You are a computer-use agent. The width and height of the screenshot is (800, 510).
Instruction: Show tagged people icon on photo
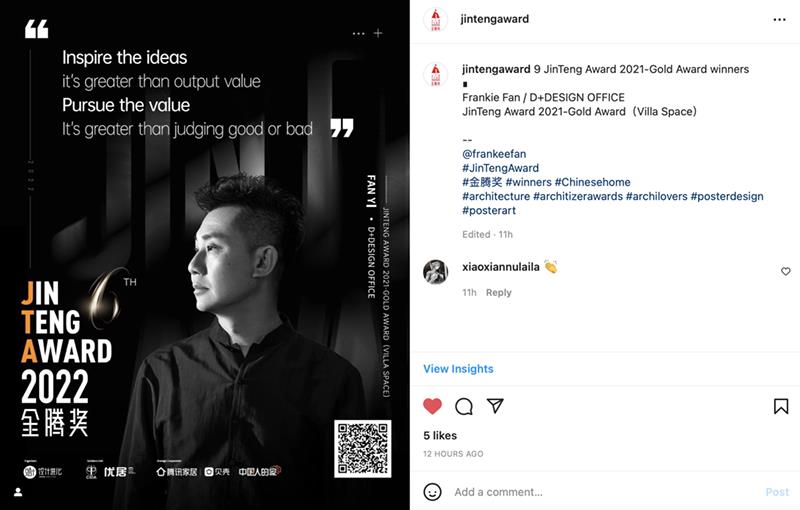tap(18, 492)
